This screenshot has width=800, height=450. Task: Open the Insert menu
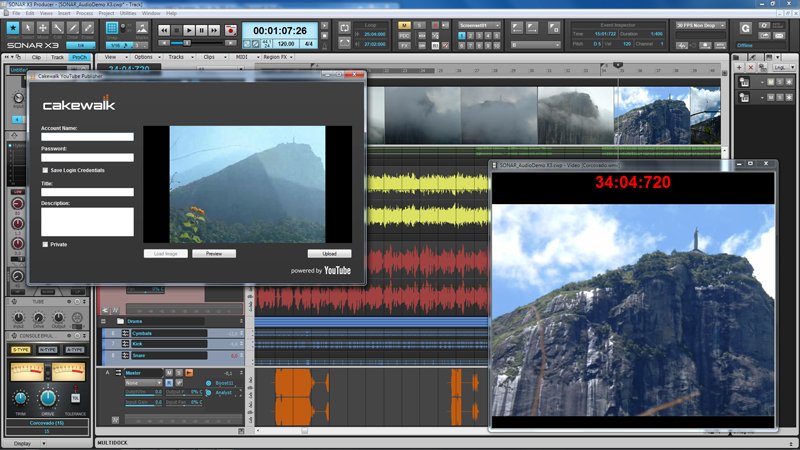64,13
